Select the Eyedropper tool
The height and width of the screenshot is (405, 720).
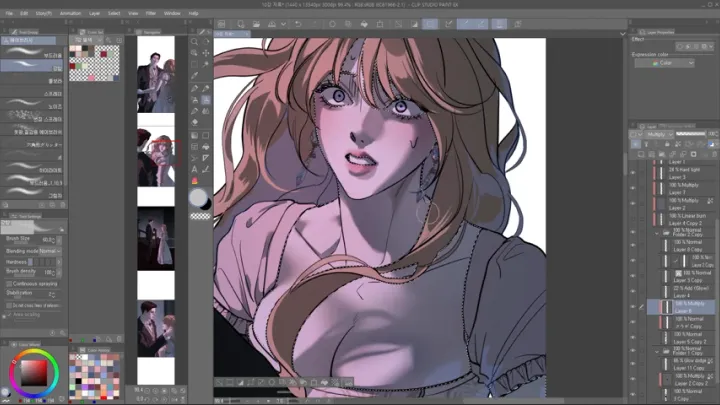[x=194, y=76]
